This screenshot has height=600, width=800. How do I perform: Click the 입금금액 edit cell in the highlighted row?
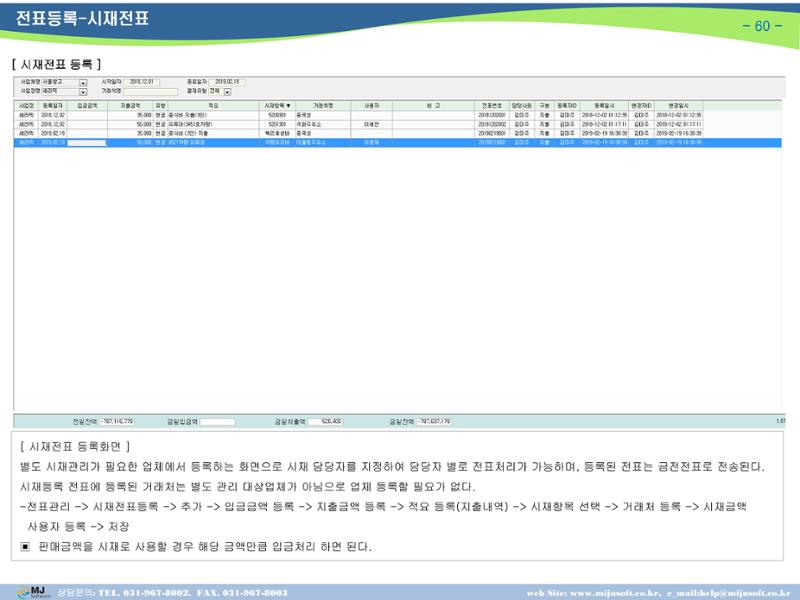(87, 143)
